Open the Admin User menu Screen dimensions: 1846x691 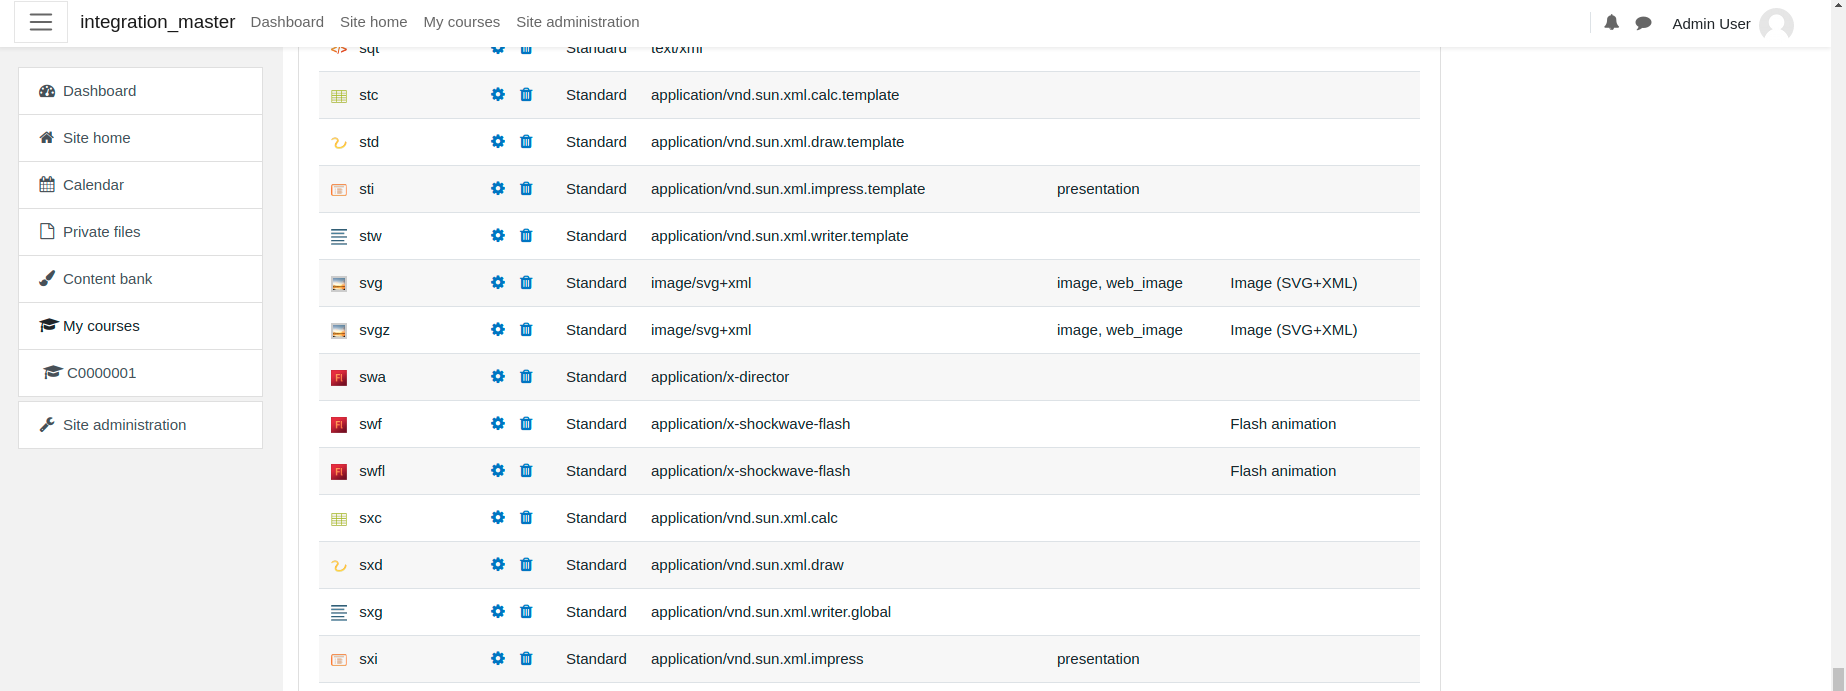tap(1732, 23)
